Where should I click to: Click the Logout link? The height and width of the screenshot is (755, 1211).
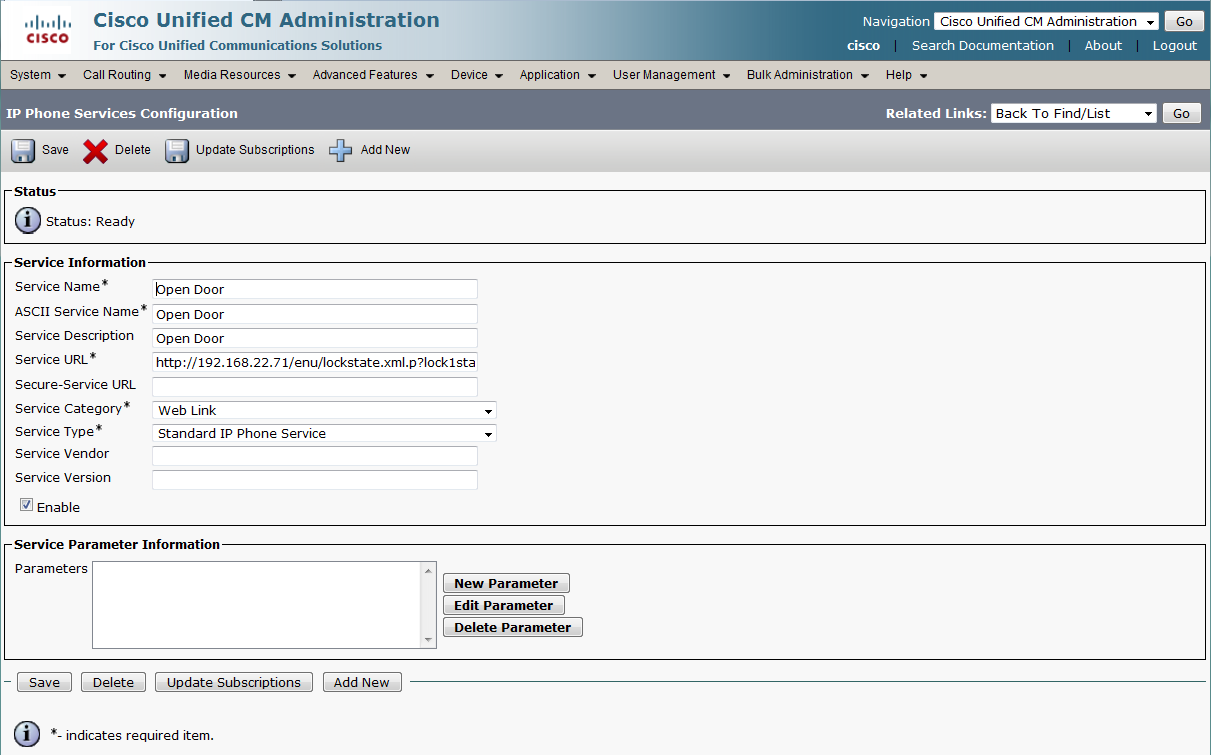[x=1174, y=46]
